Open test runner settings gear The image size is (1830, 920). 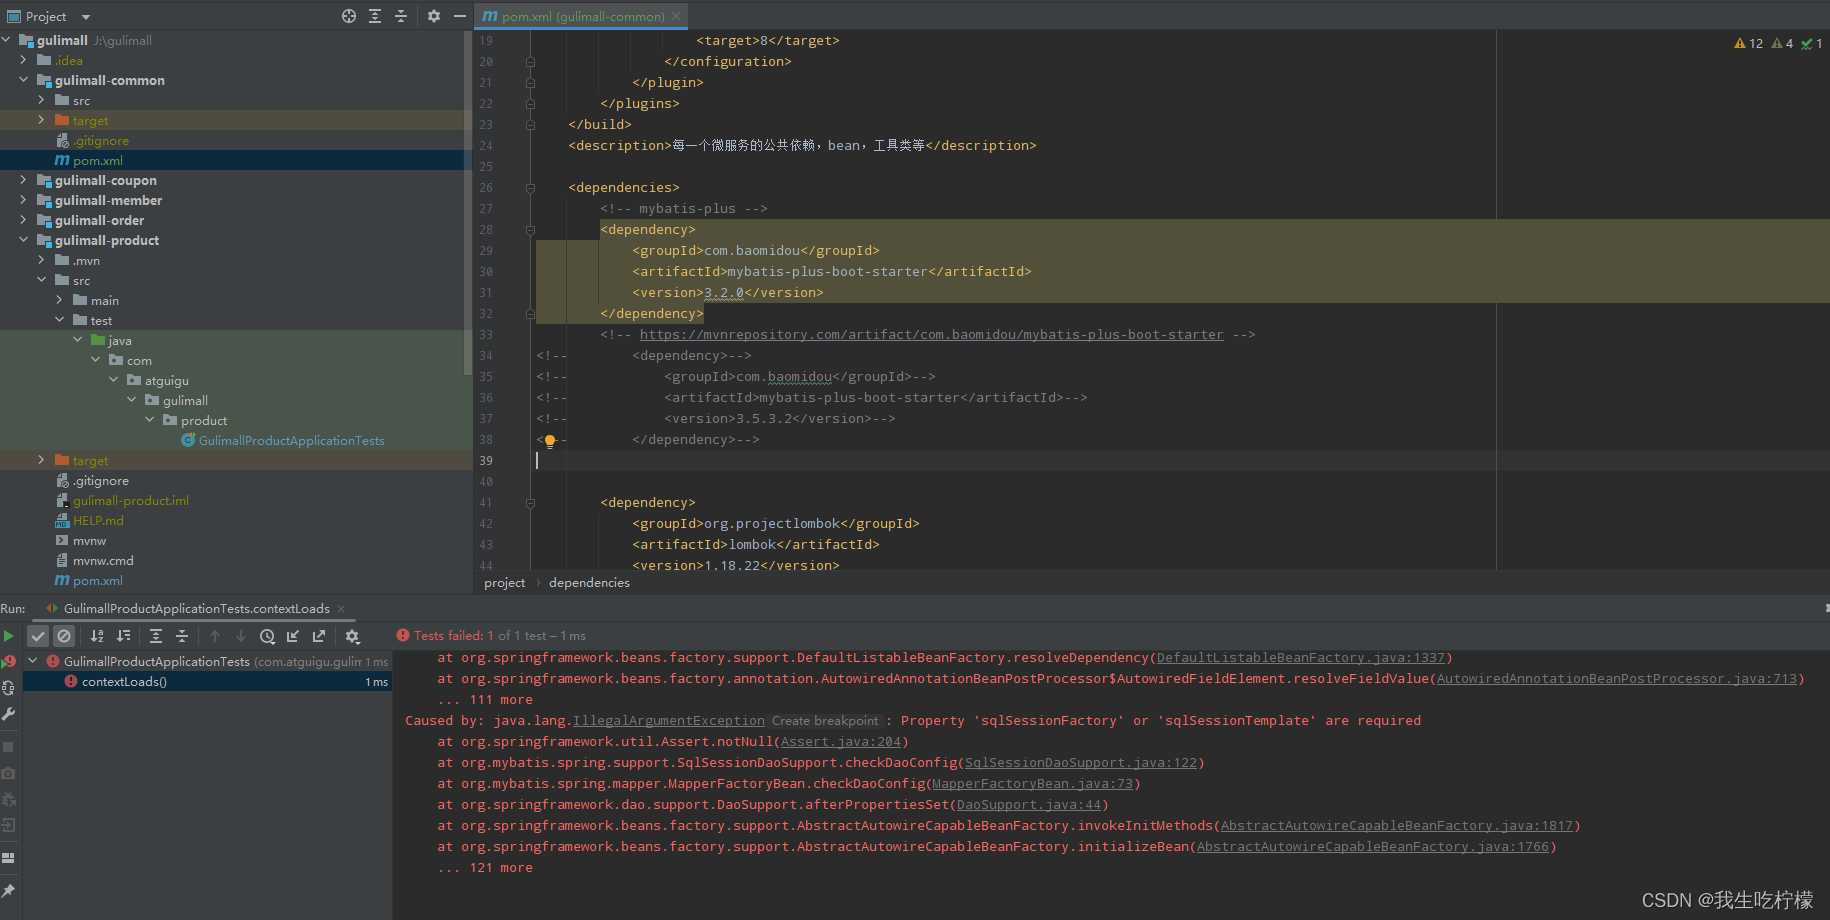pos(352,636)
